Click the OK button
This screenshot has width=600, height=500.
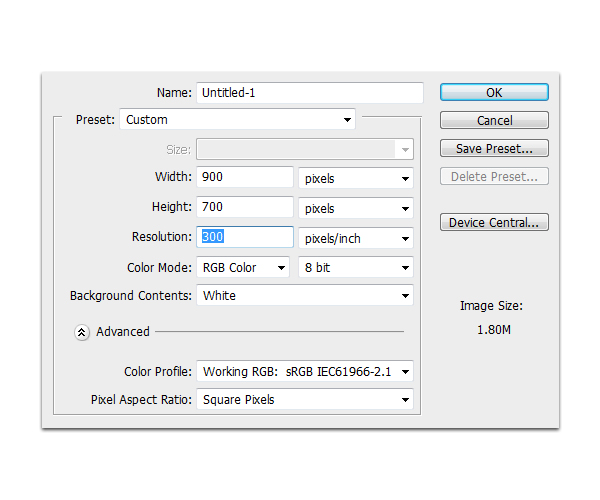[494, 92]
